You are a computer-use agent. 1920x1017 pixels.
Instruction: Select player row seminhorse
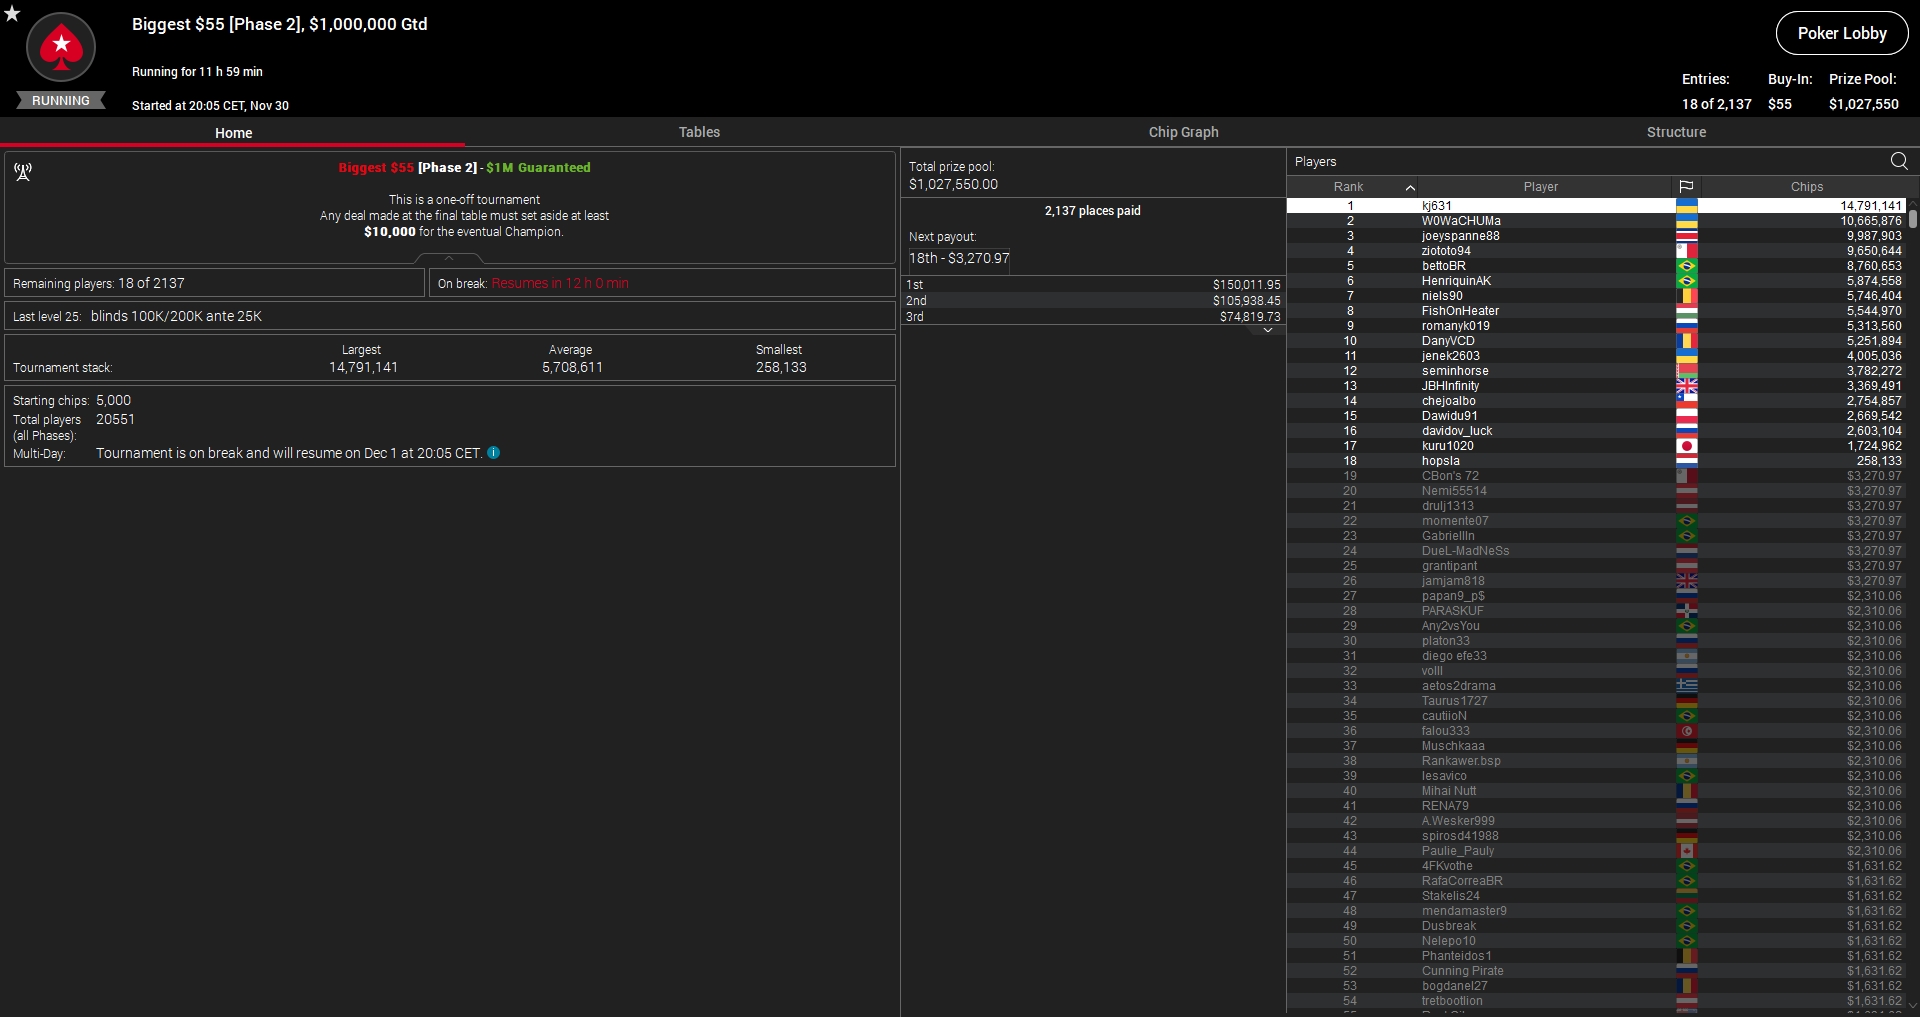click(x=1596, y=371)
